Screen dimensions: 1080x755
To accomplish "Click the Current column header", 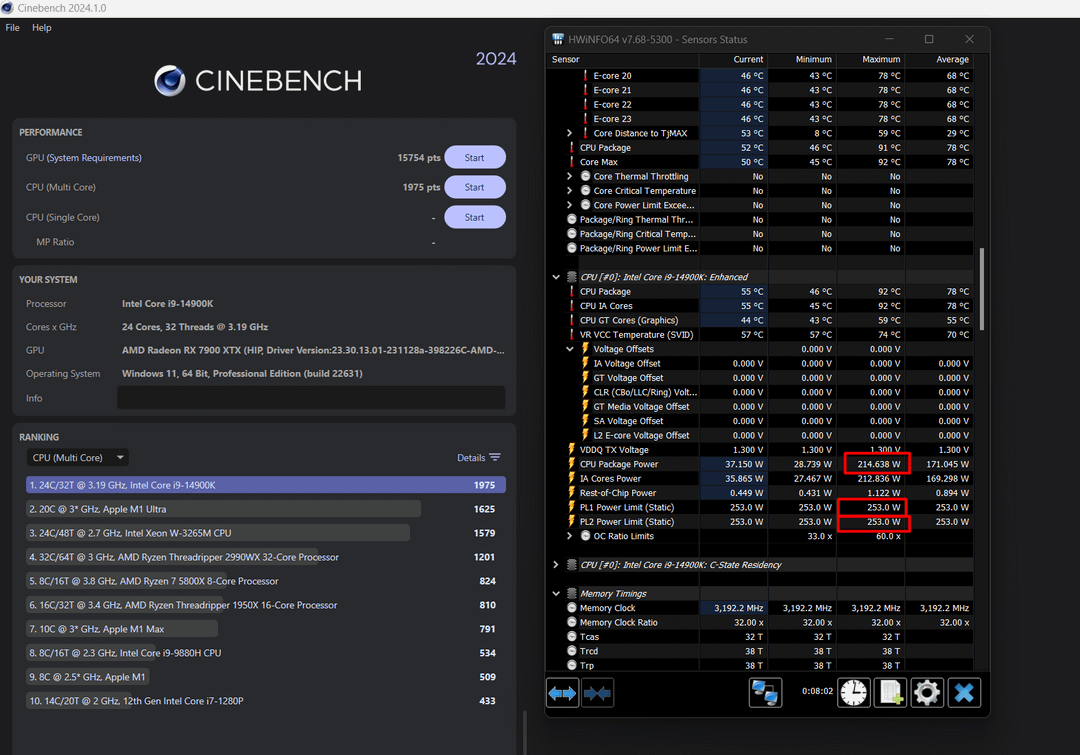I will pos(734,59).
